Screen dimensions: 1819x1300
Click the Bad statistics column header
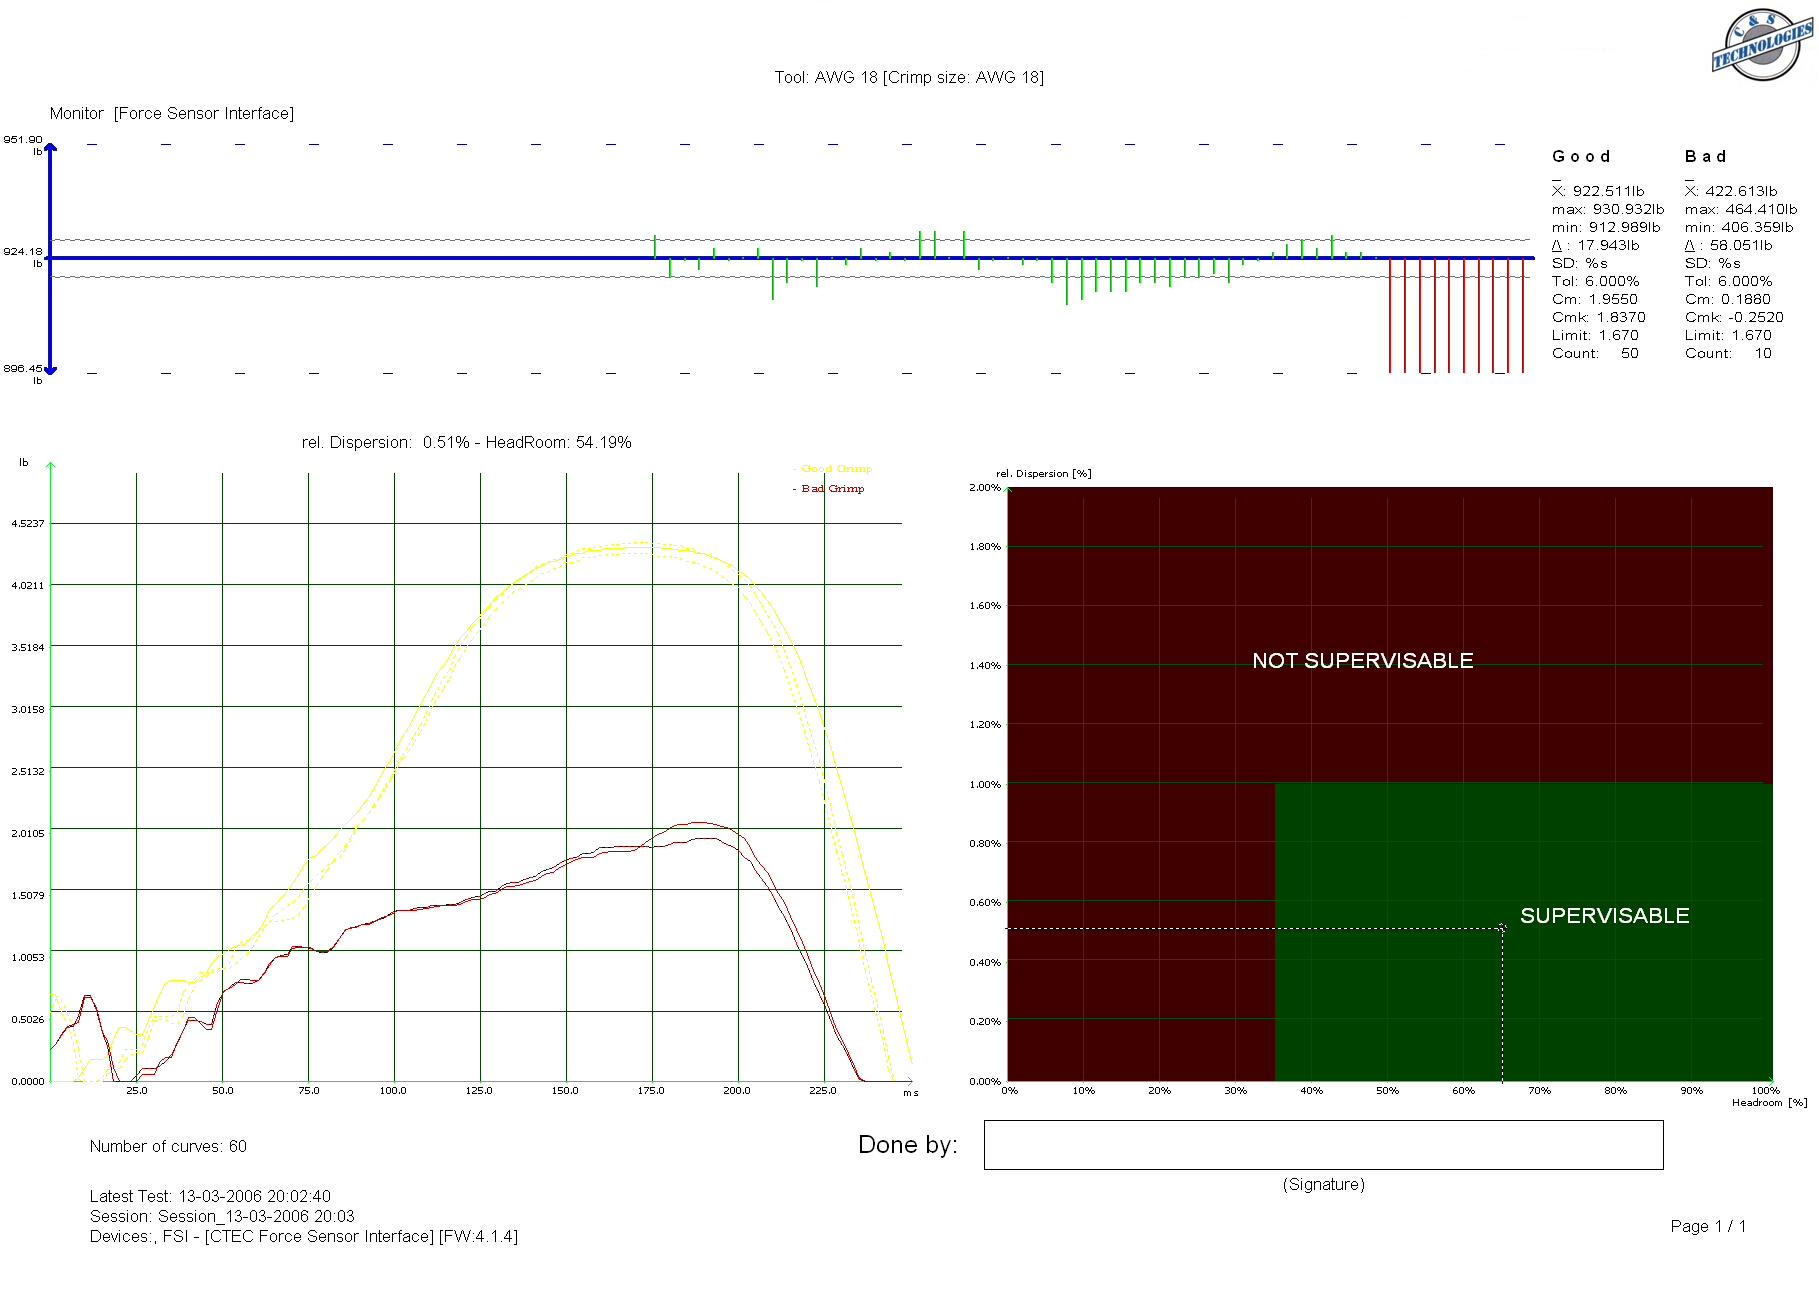(x=1705, y=157)
